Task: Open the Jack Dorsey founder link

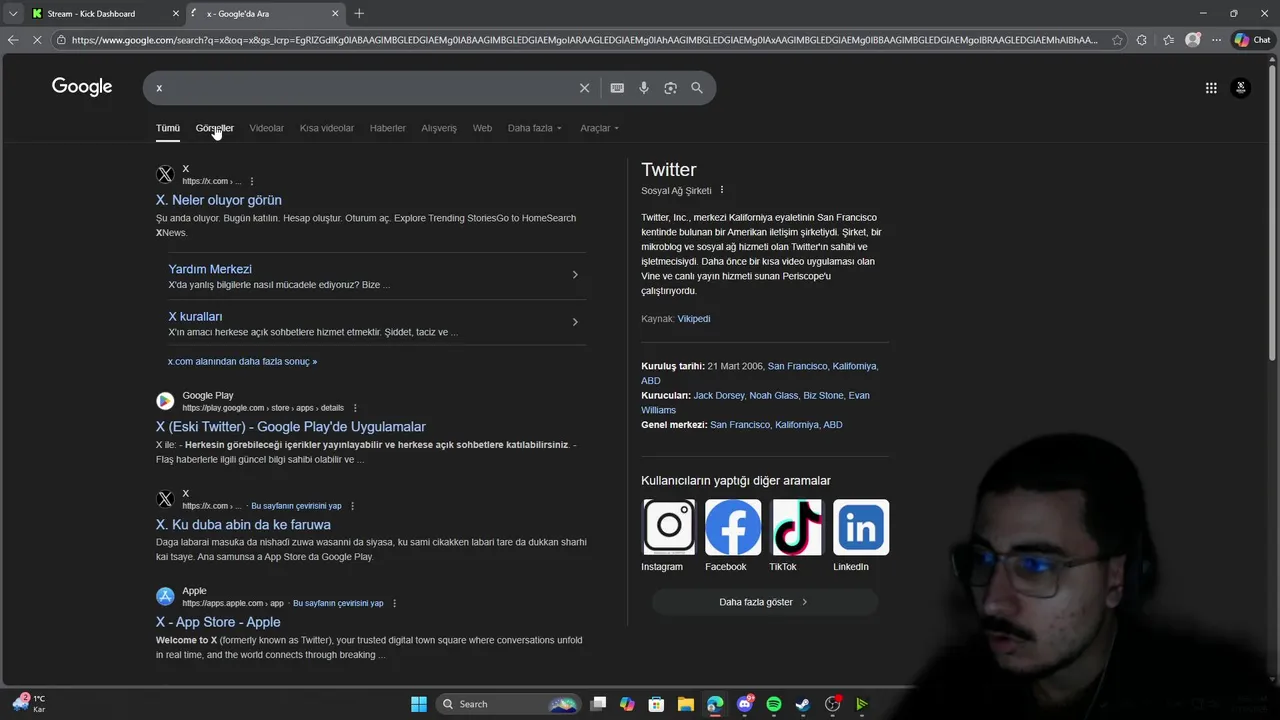Action: tap(719, 395)
